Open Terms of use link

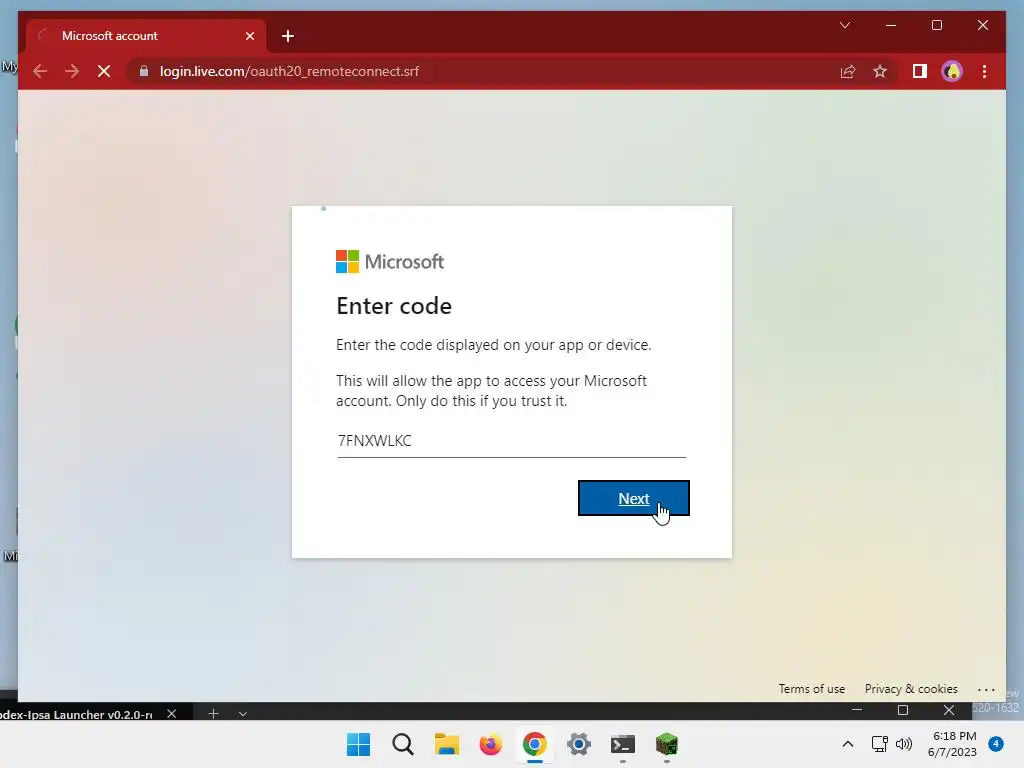811,689
